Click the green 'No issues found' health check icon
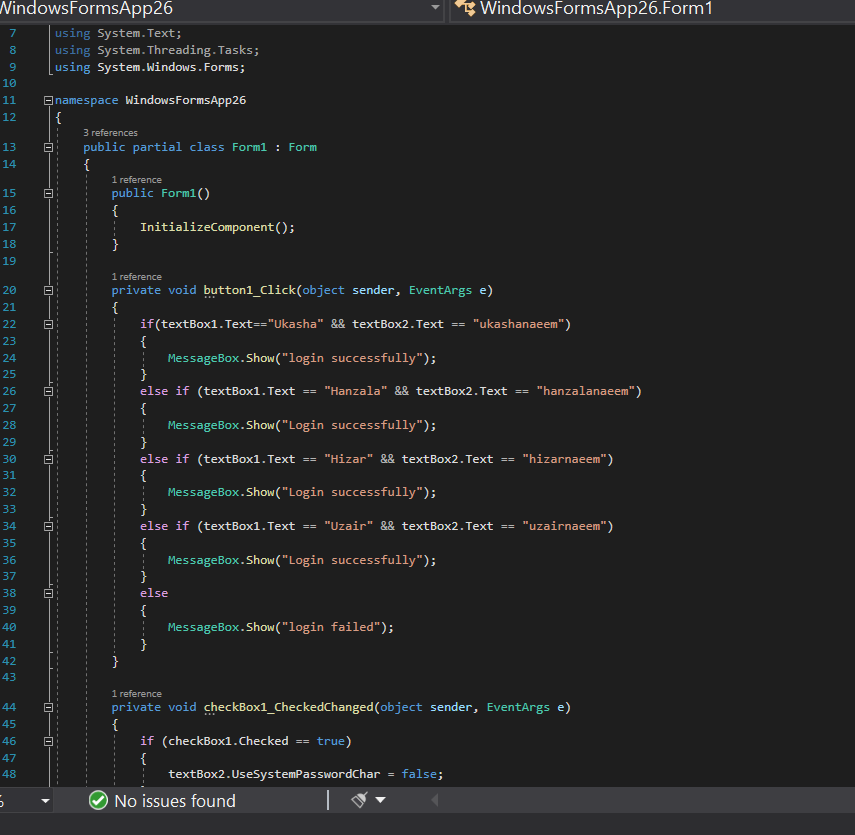 coord(98,800)
